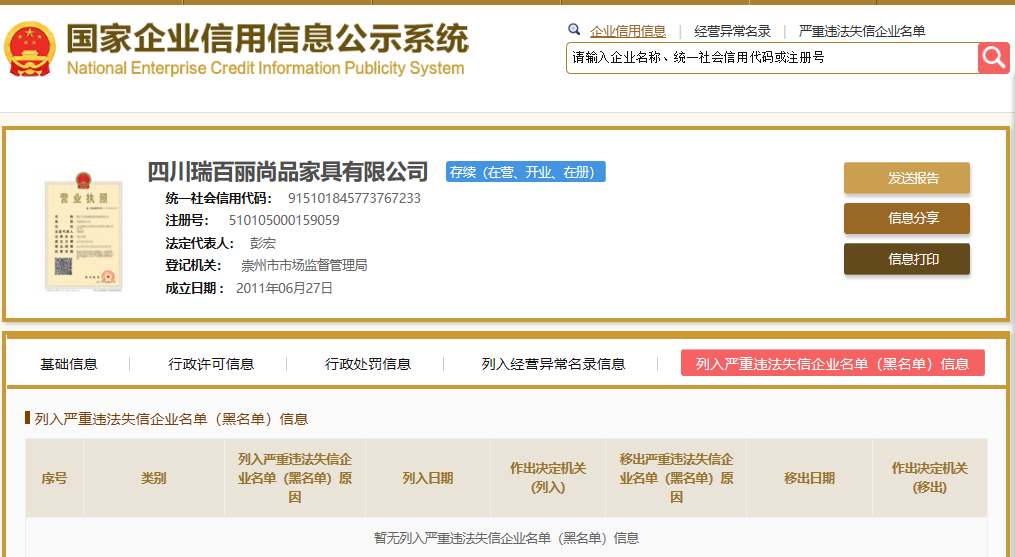Click the 成立日期 field label

pos(195,288)
